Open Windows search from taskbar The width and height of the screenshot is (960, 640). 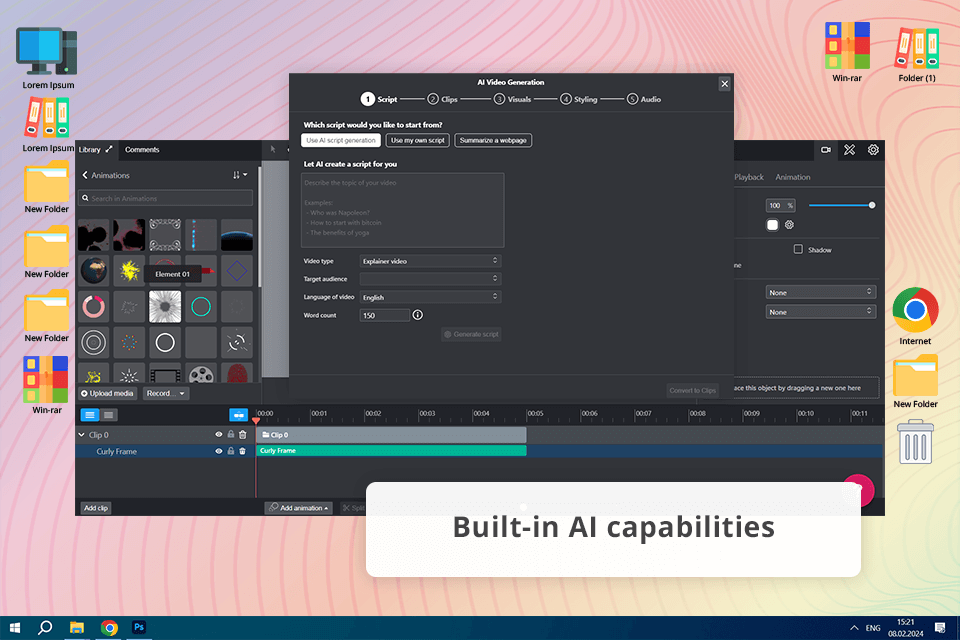click(x=45, y=628)
